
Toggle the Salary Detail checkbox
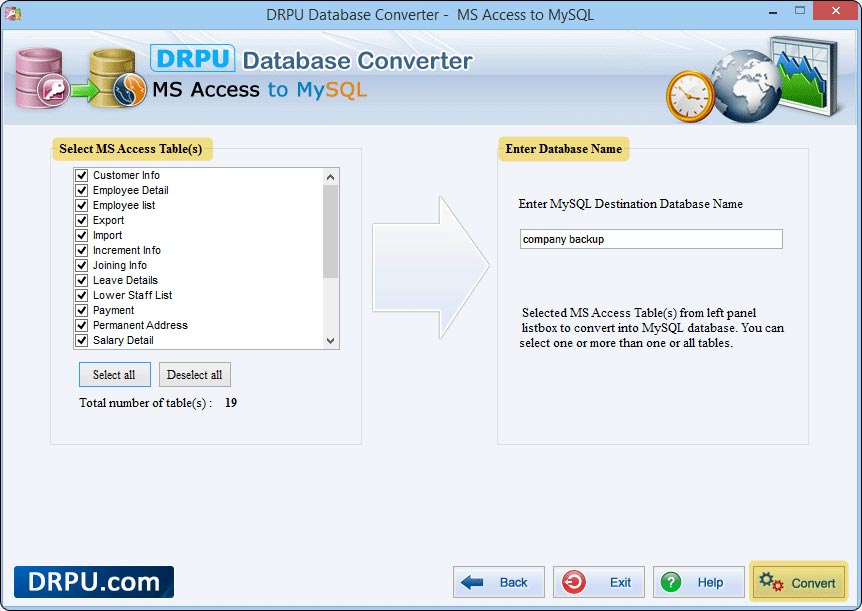(82, 340)
